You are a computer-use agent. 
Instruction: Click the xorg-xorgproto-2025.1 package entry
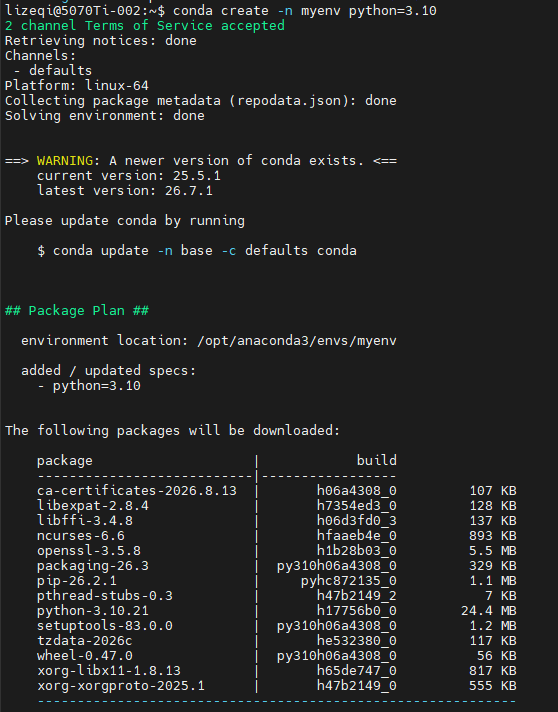pyautogui.click(x=121, y=685)
